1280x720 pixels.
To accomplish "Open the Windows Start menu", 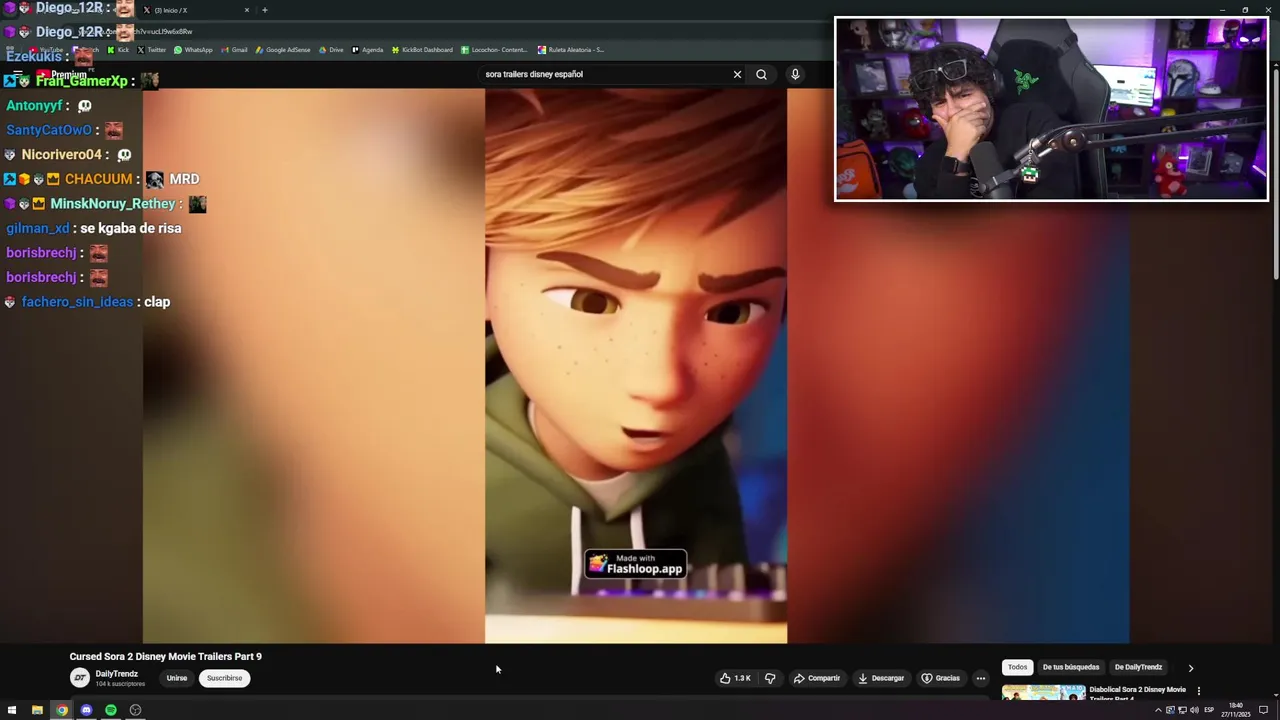I will click(12, 710).
